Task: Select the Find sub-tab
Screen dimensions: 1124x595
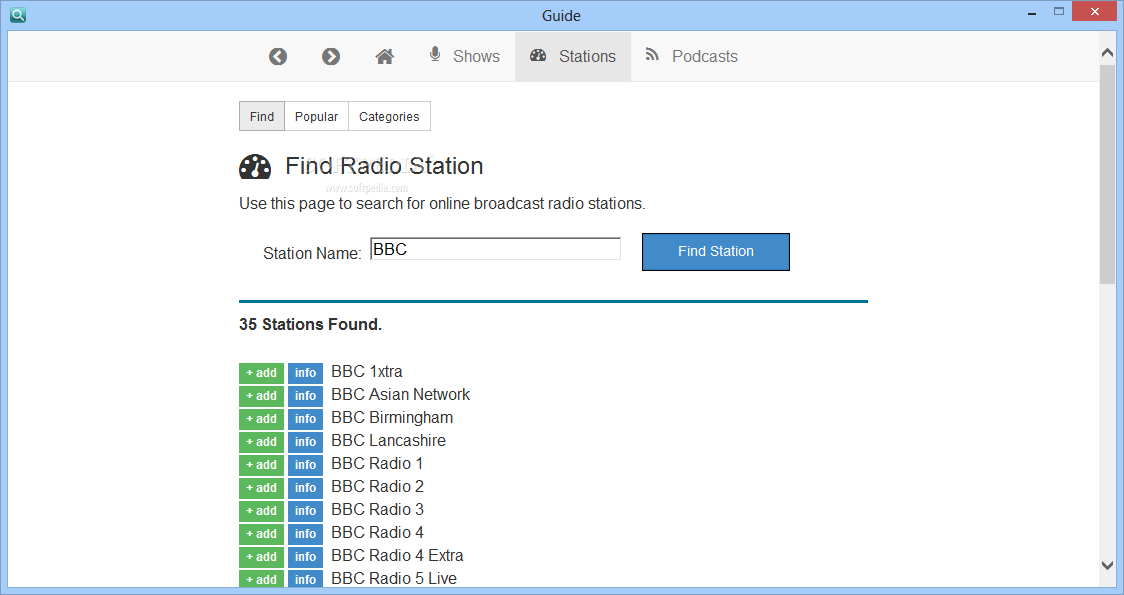Action: pyautogui.click(x=262, y=116)
